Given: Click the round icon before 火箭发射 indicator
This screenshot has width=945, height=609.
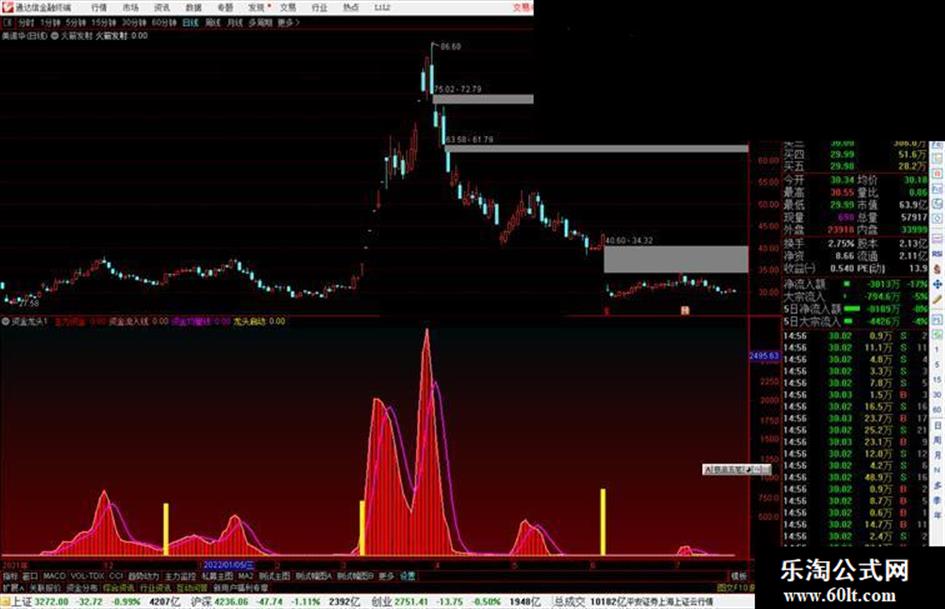Looking at the screenshot, I should click(x=55, y=36).
